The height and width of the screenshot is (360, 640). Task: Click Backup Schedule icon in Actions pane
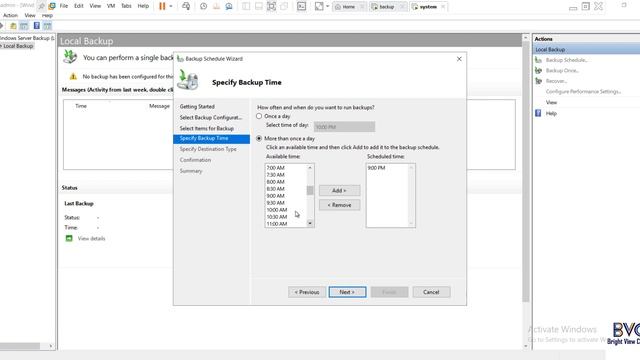(x=538, y=60)
